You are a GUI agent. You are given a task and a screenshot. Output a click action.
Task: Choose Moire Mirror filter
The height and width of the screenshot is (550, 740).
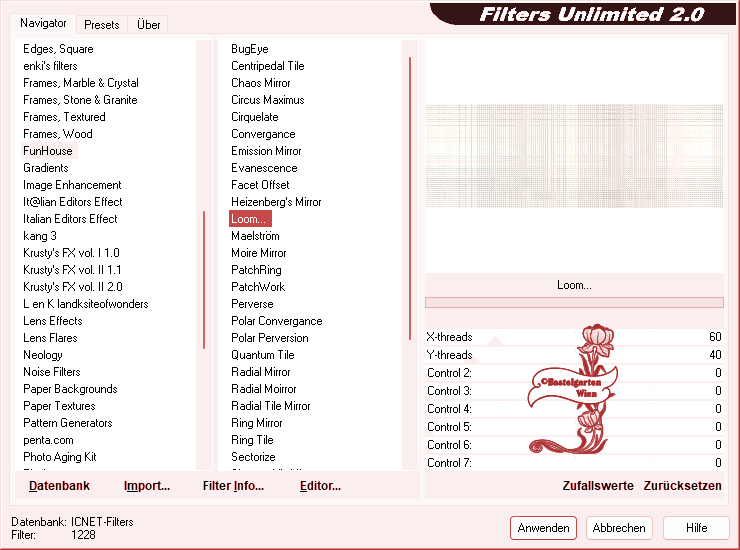pyautogui.click(x=259, y=253)
